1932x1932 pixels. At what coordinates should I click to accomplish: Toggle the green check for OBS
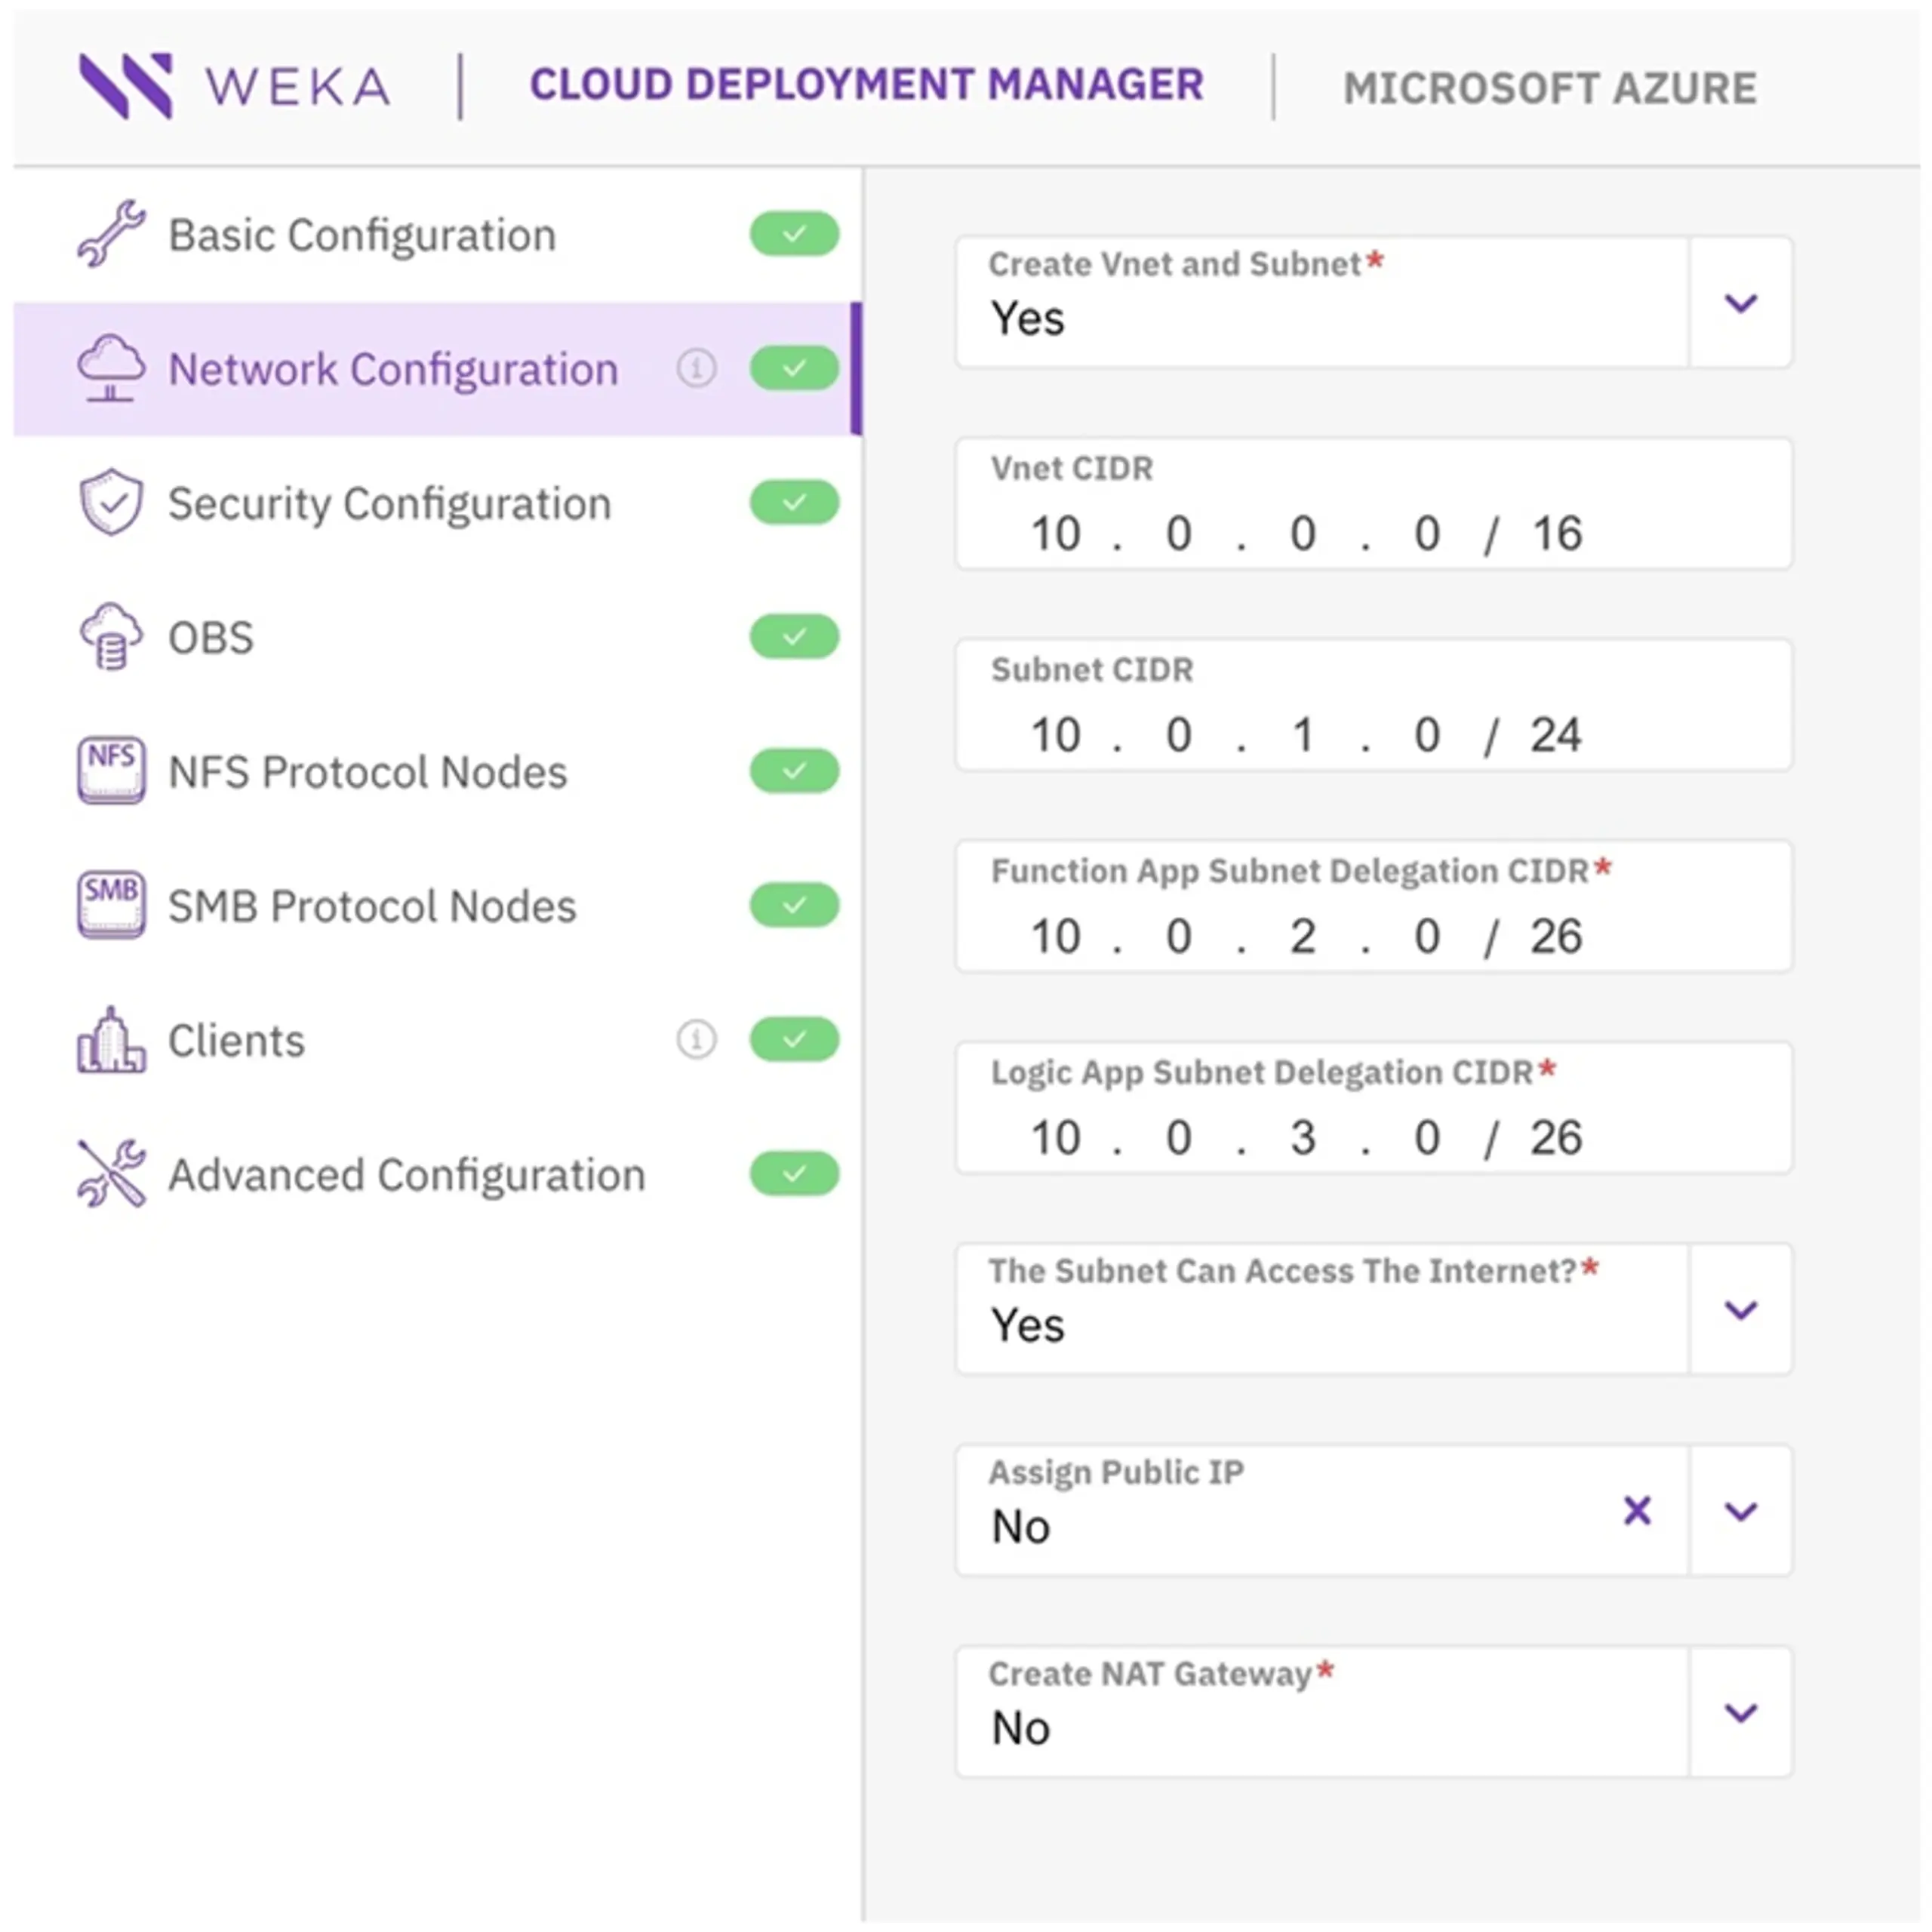[794, 636]
